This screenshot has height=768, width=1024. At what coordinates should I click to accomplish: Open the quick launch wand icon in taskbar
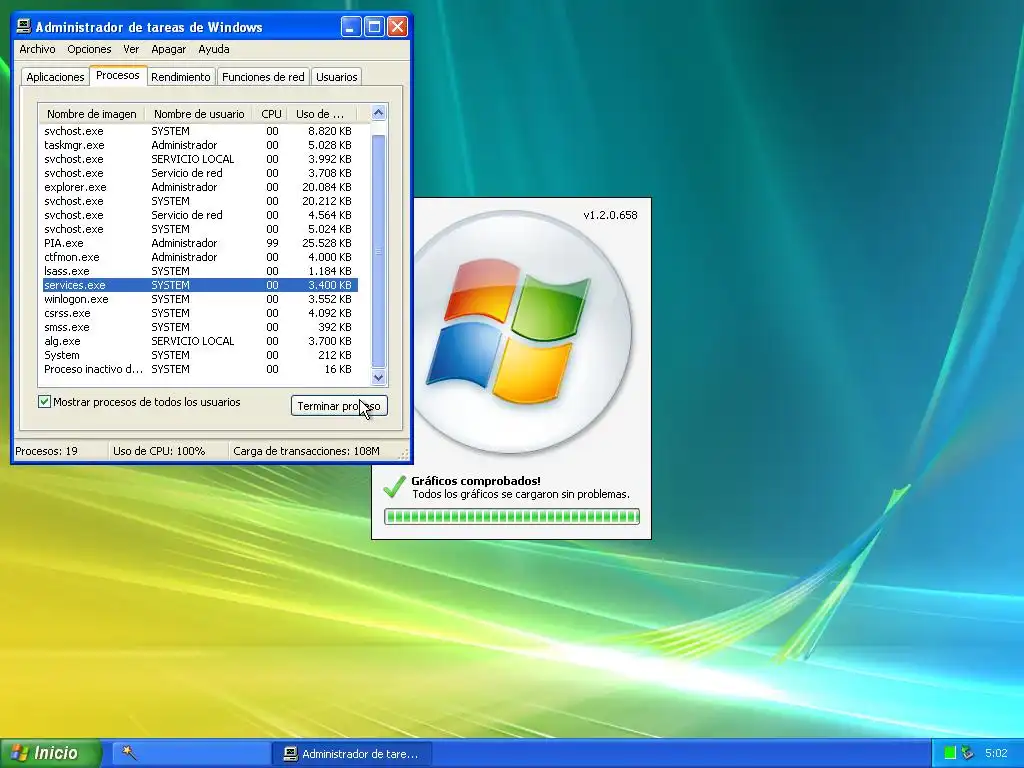[129, 753]
